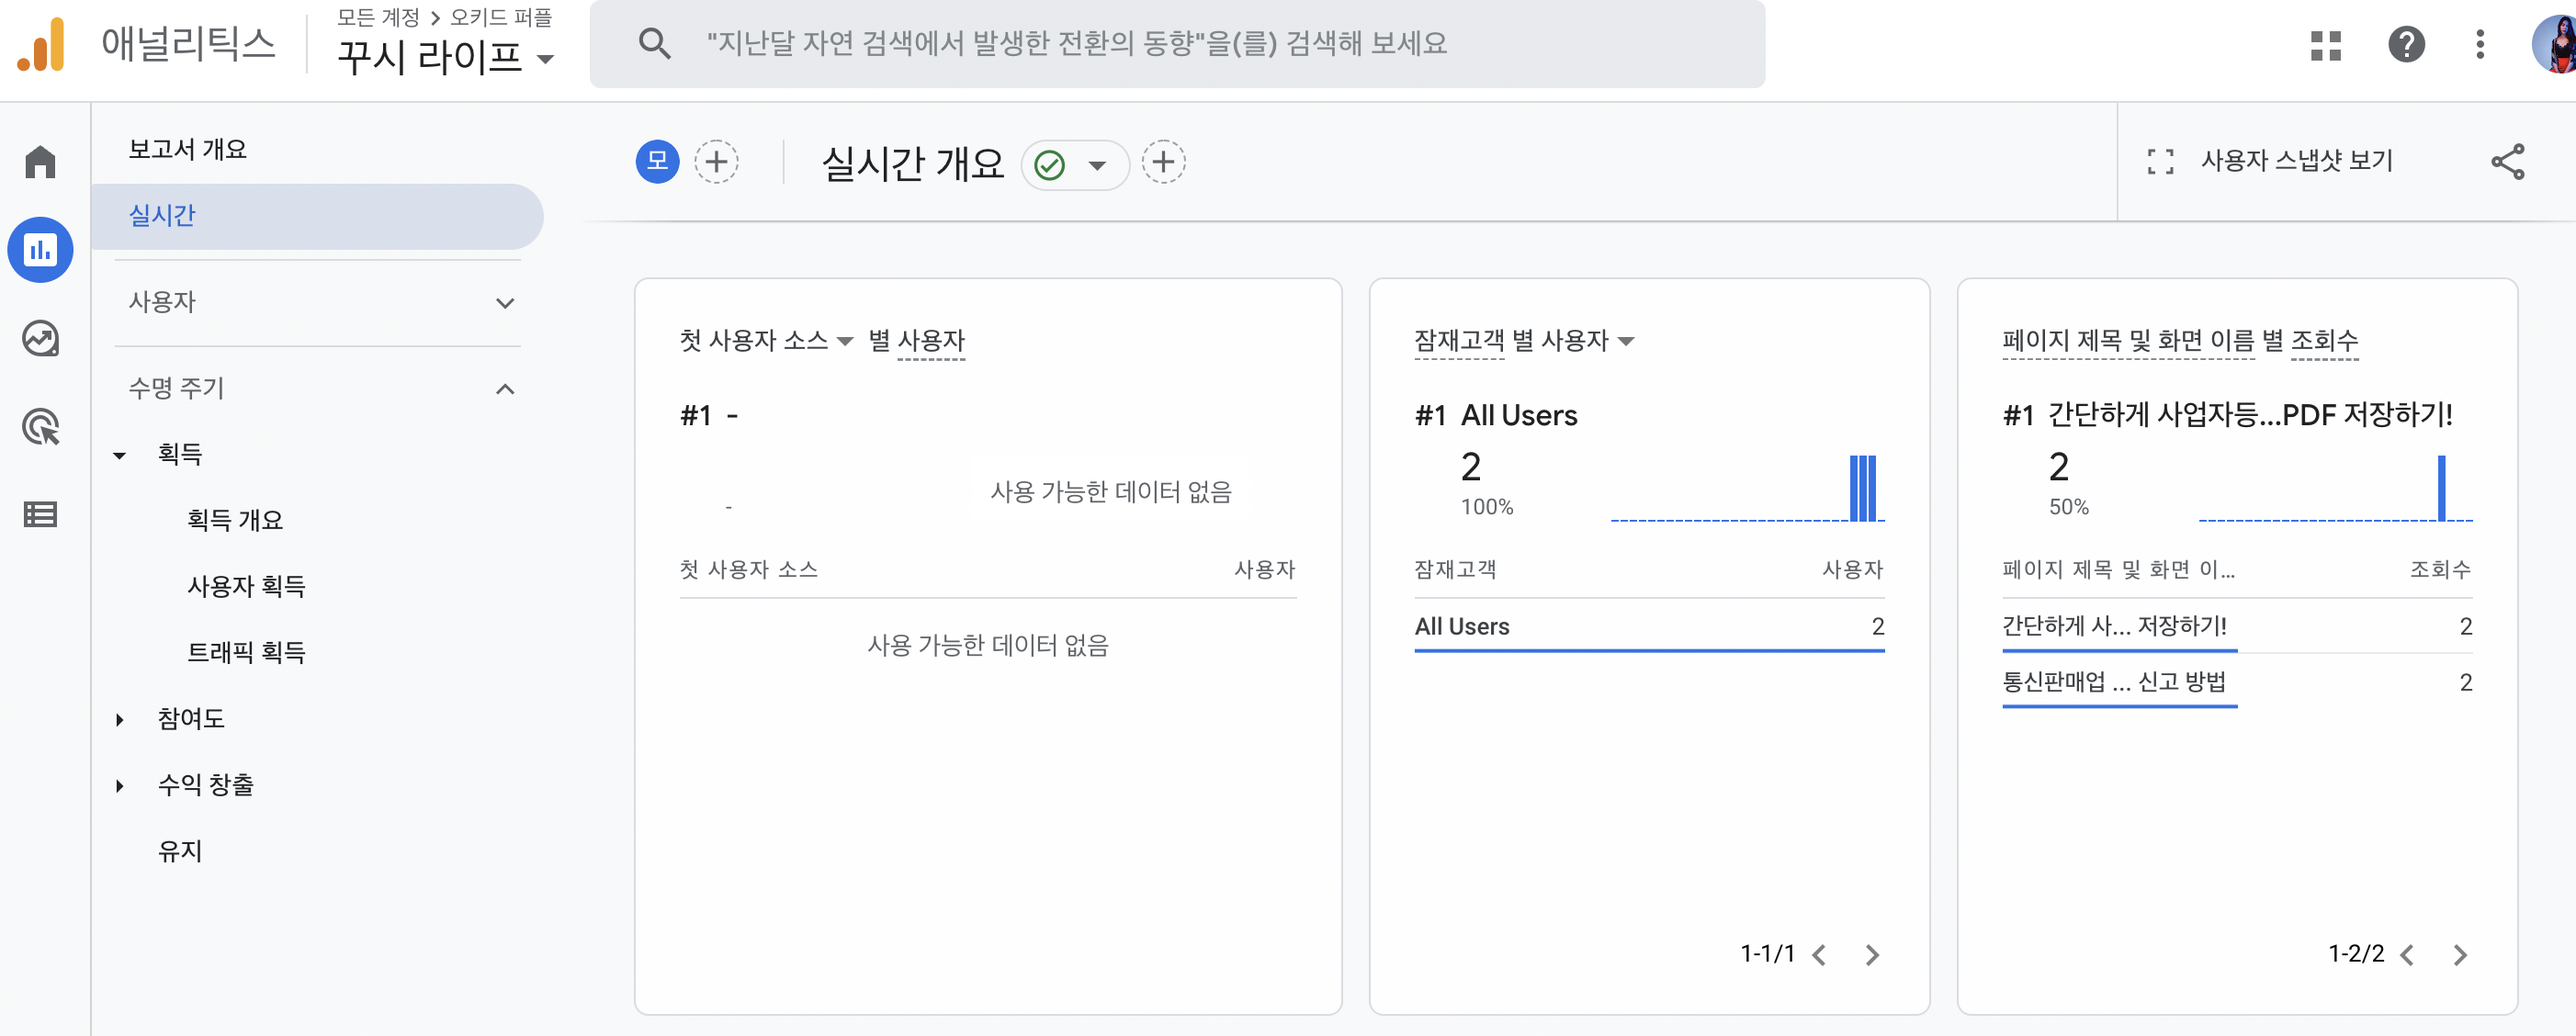Go to Home via house icon
This screenshot has width=2576, height=1036.
40,162
